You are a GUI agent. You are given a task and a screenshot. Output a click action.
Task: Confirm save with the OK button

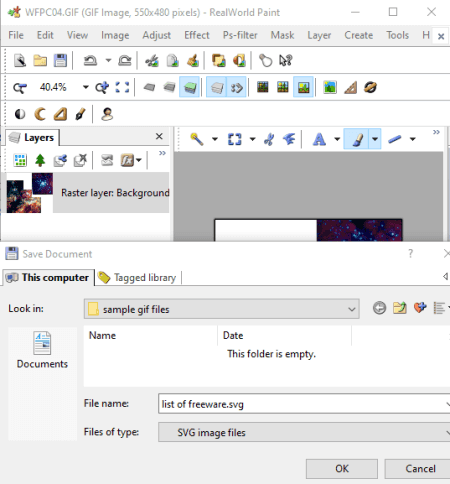(x=342, y=469)
